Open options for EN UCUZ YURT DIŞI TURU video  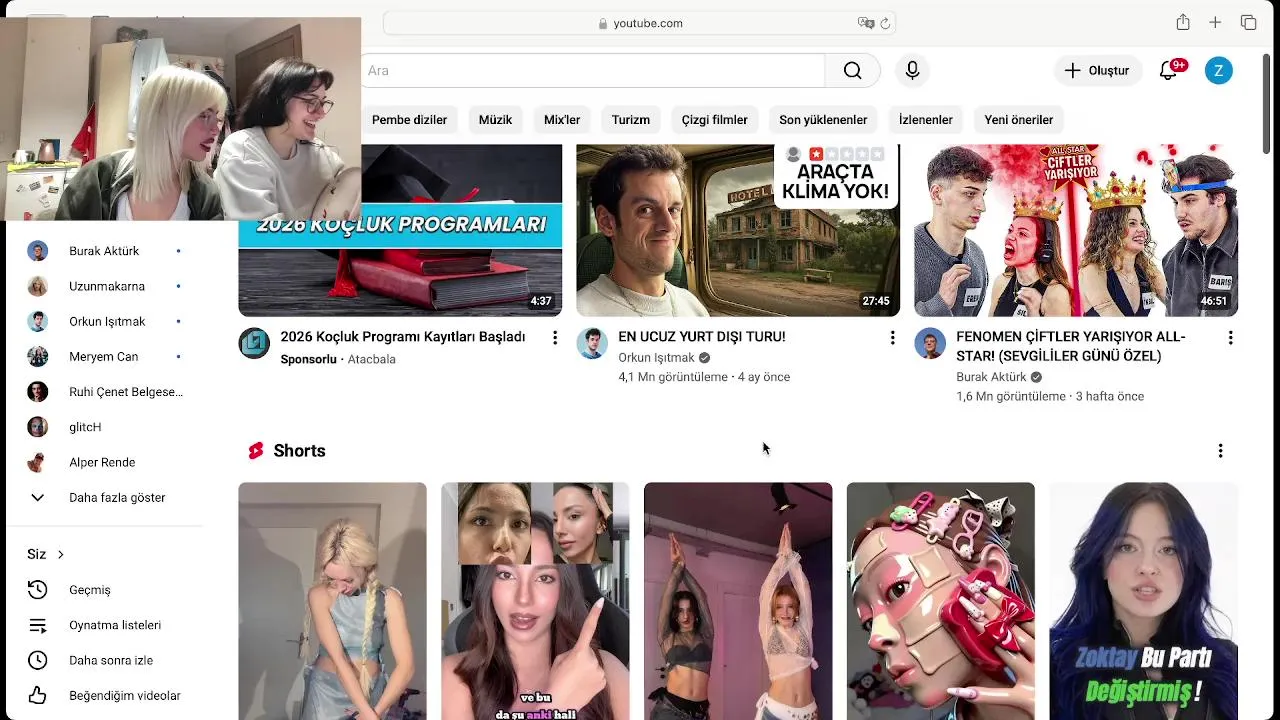(x=893, y=338)
